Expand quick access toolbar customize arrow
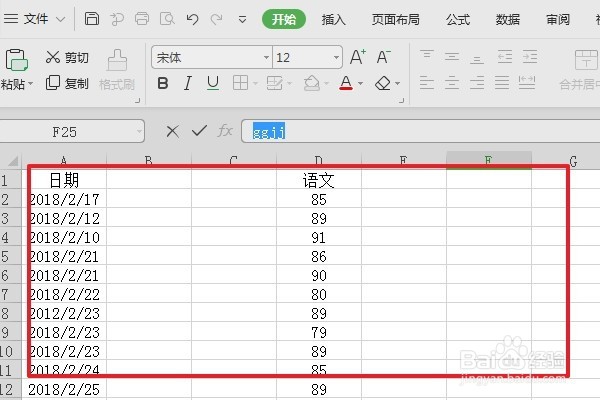This screenshot has height=400, width=600. (242, 19)
